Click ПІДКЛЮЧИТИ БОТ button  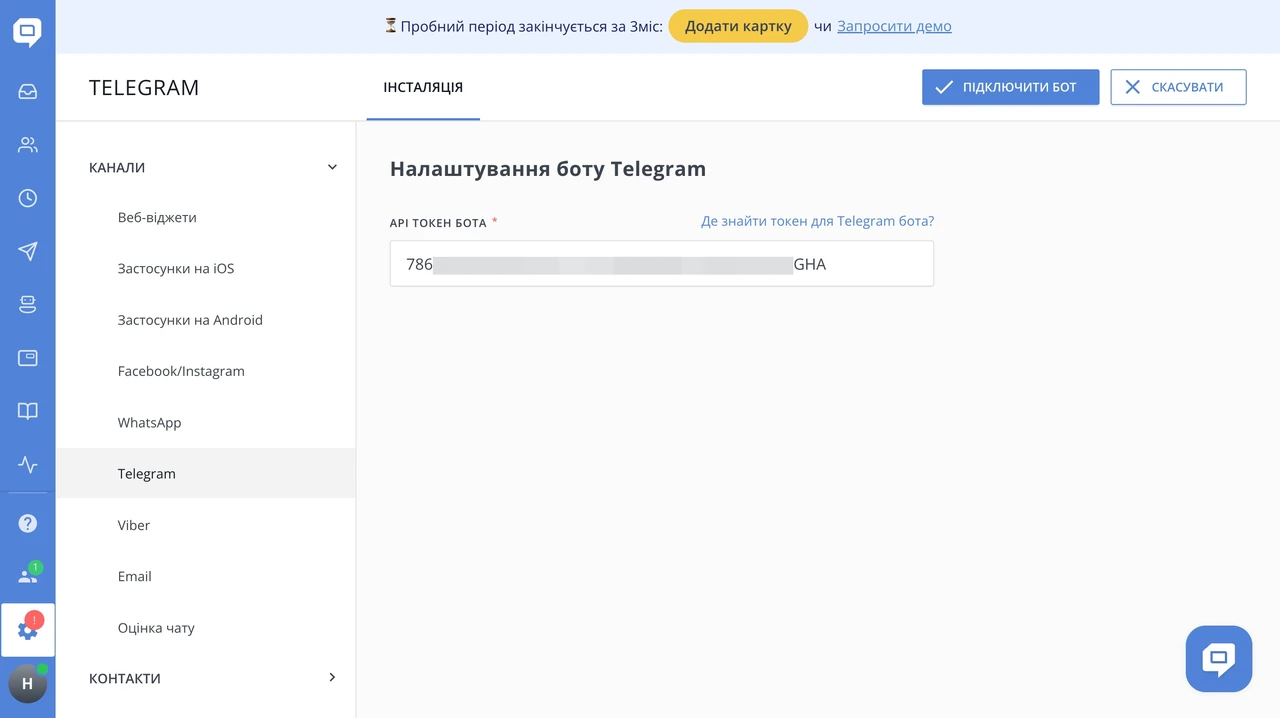point(1010,87)
